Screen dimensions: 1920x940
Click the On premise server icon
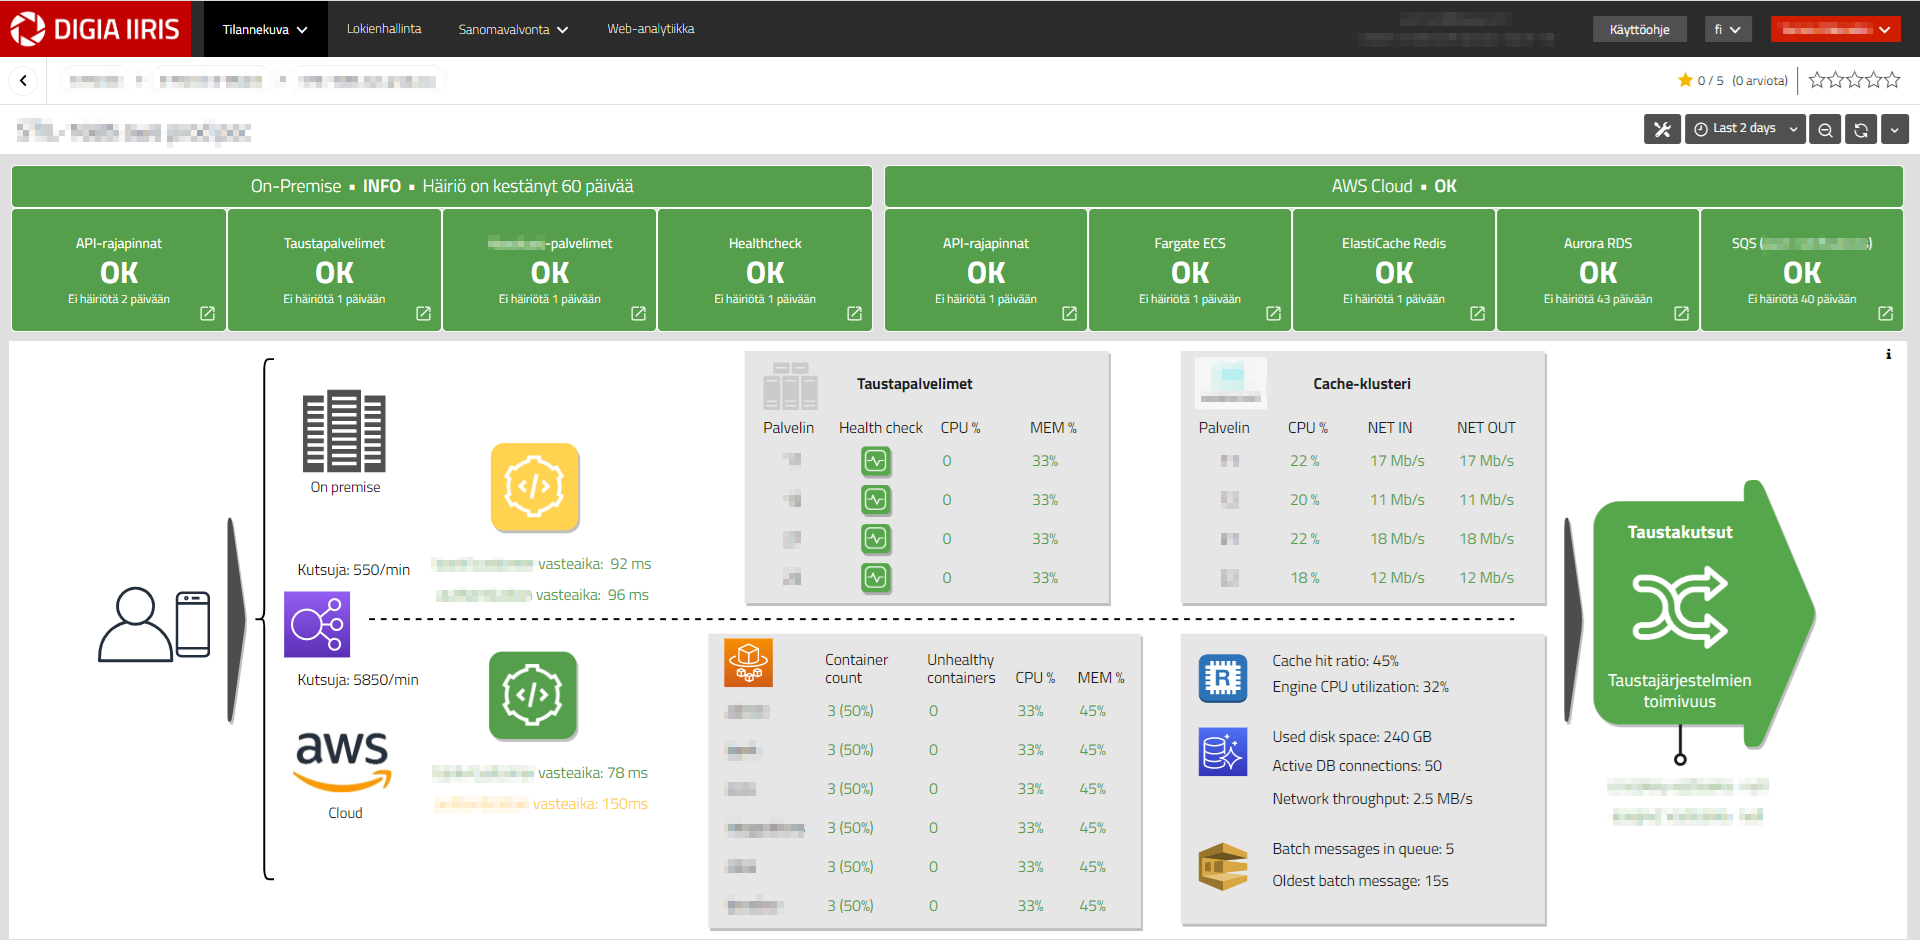344,431
